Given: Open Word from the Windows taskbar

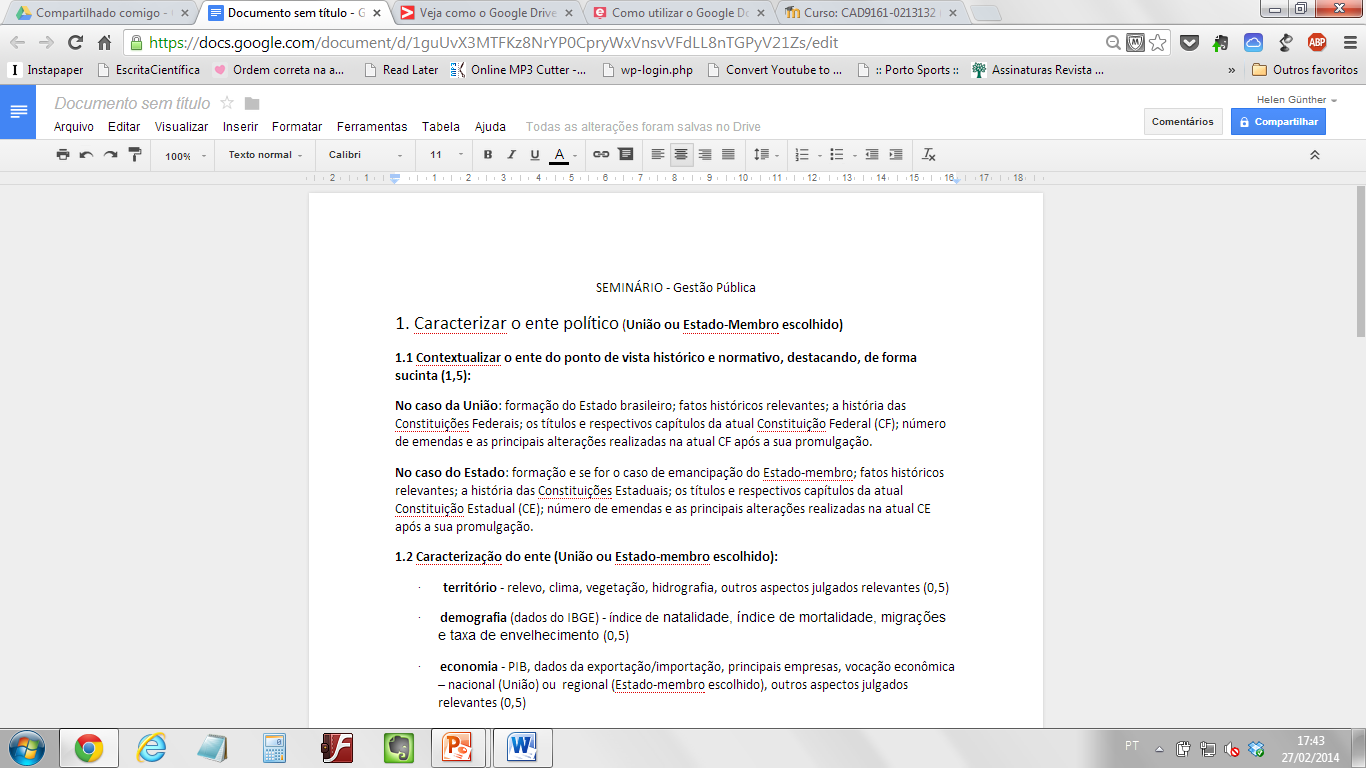Looking at the screenshot, I should click(522, 747).
